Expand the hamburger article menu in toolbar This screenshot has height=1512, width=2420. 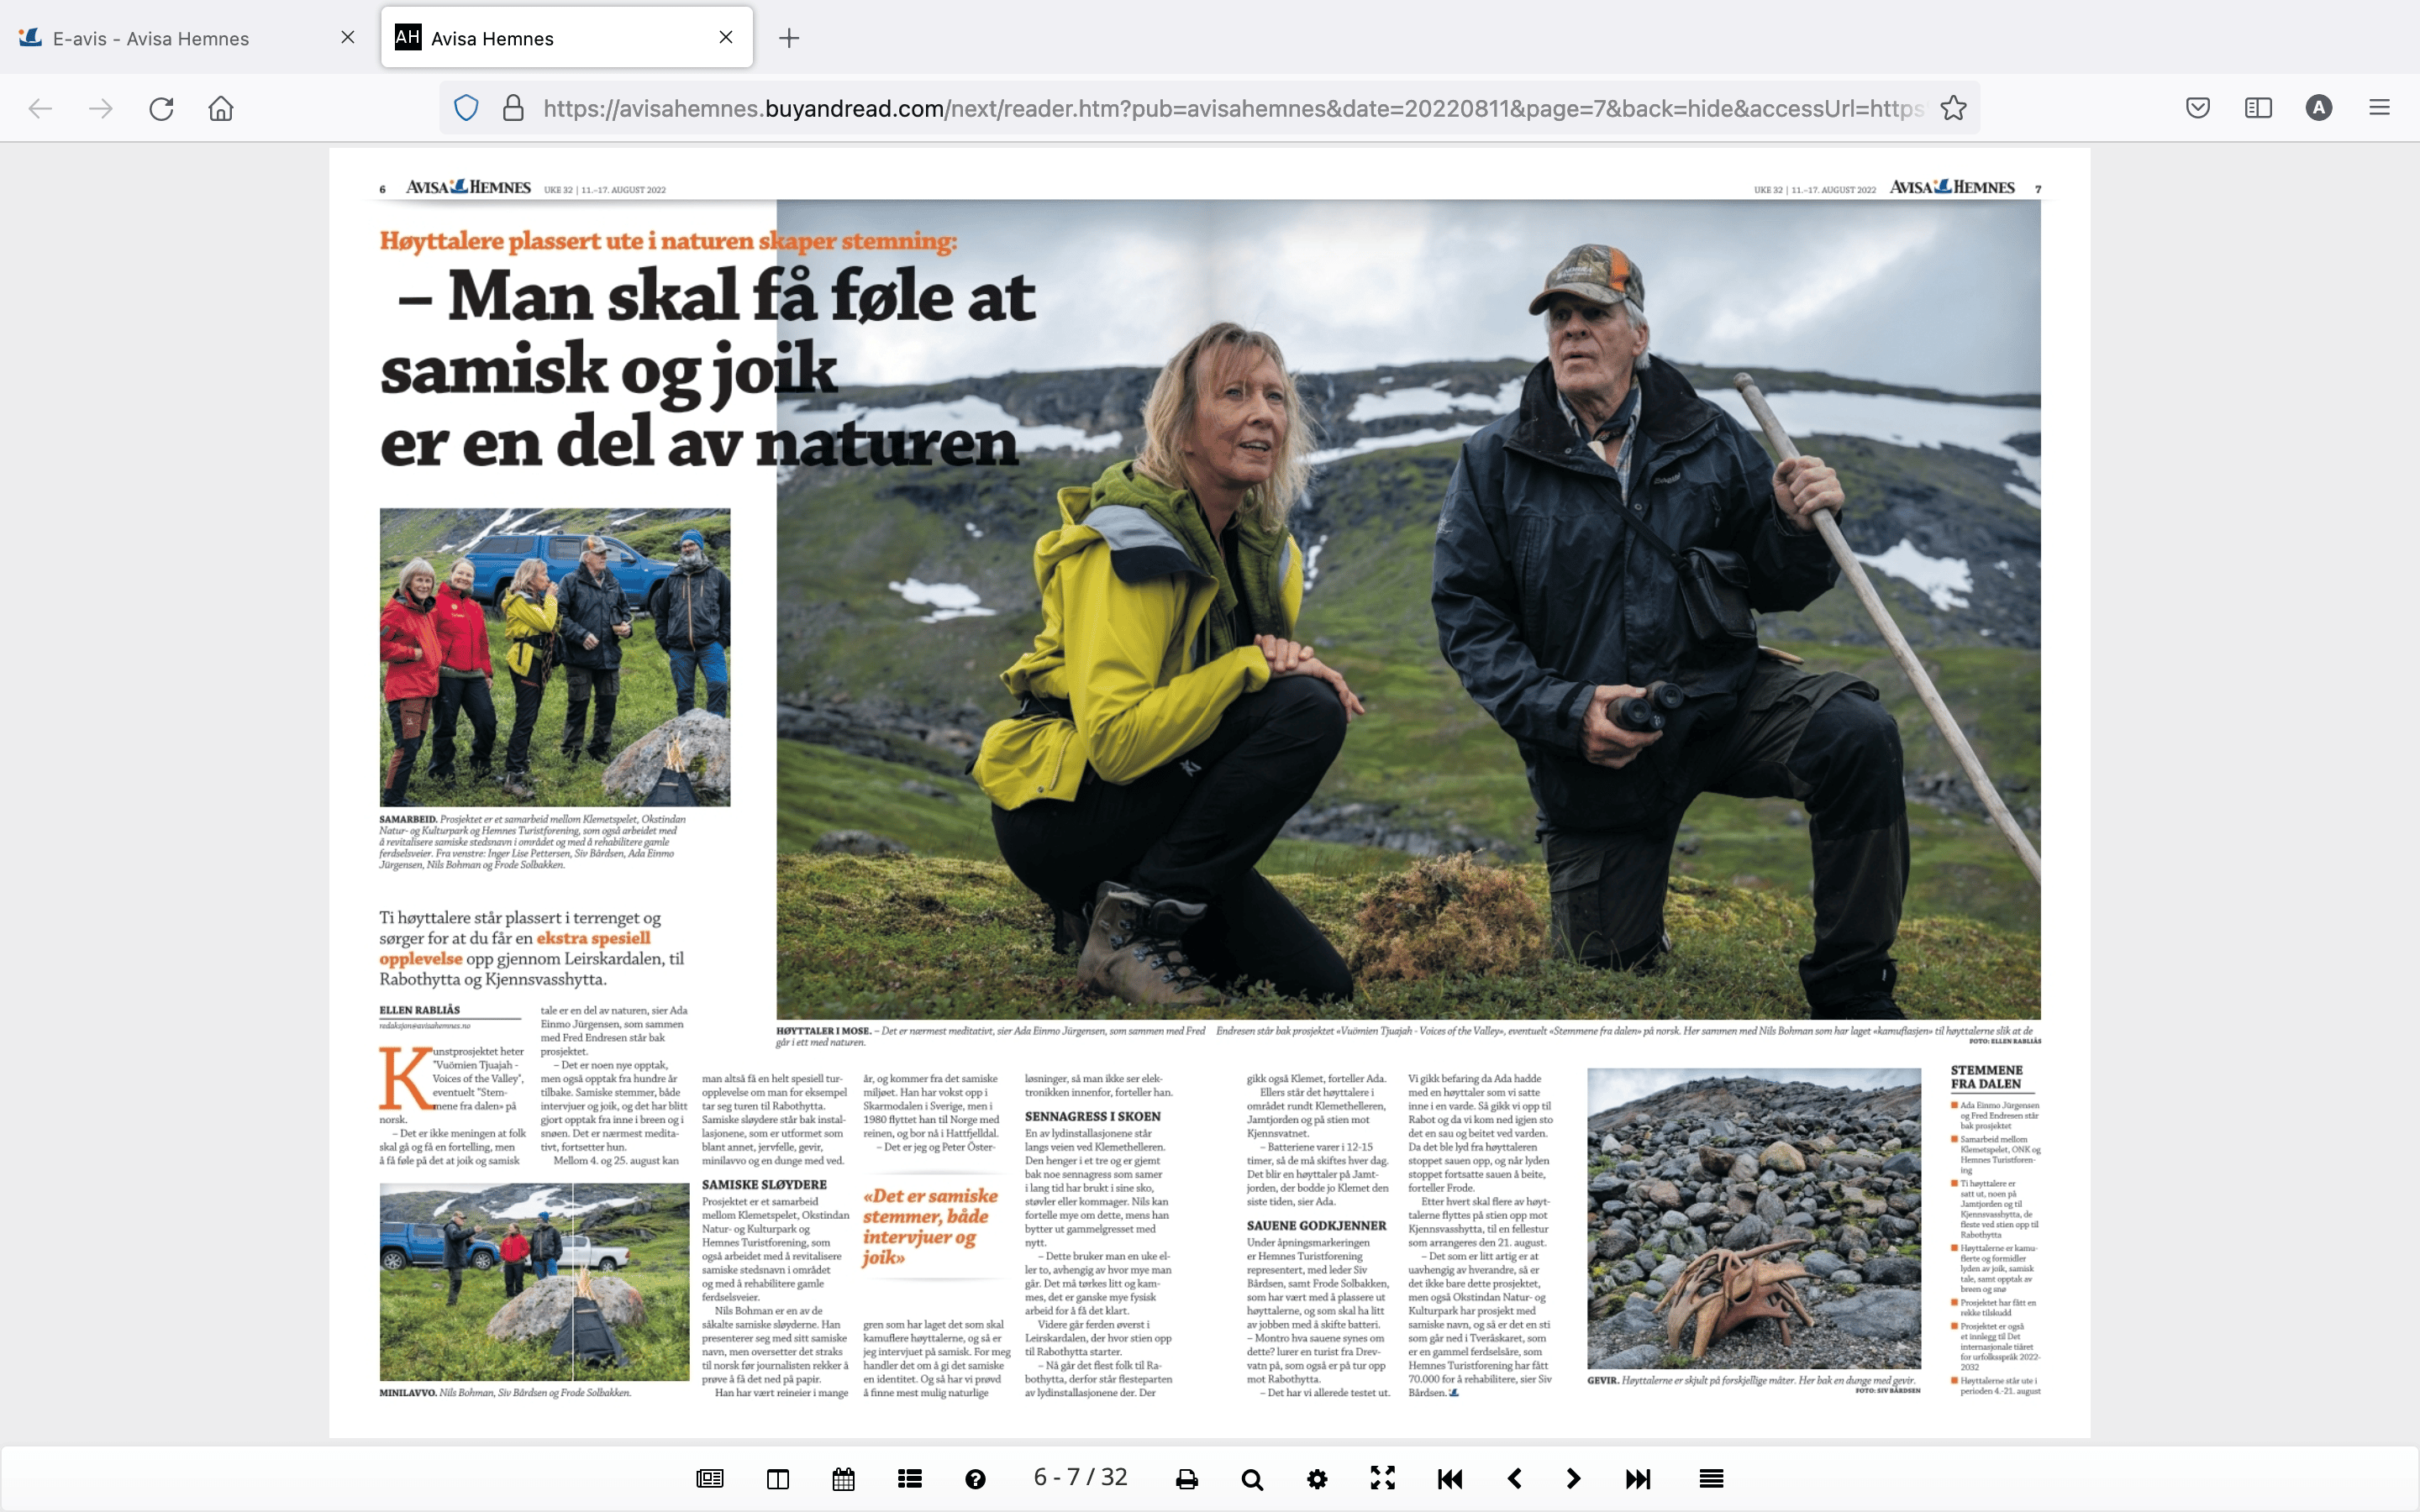[x=1711, y=1478]
